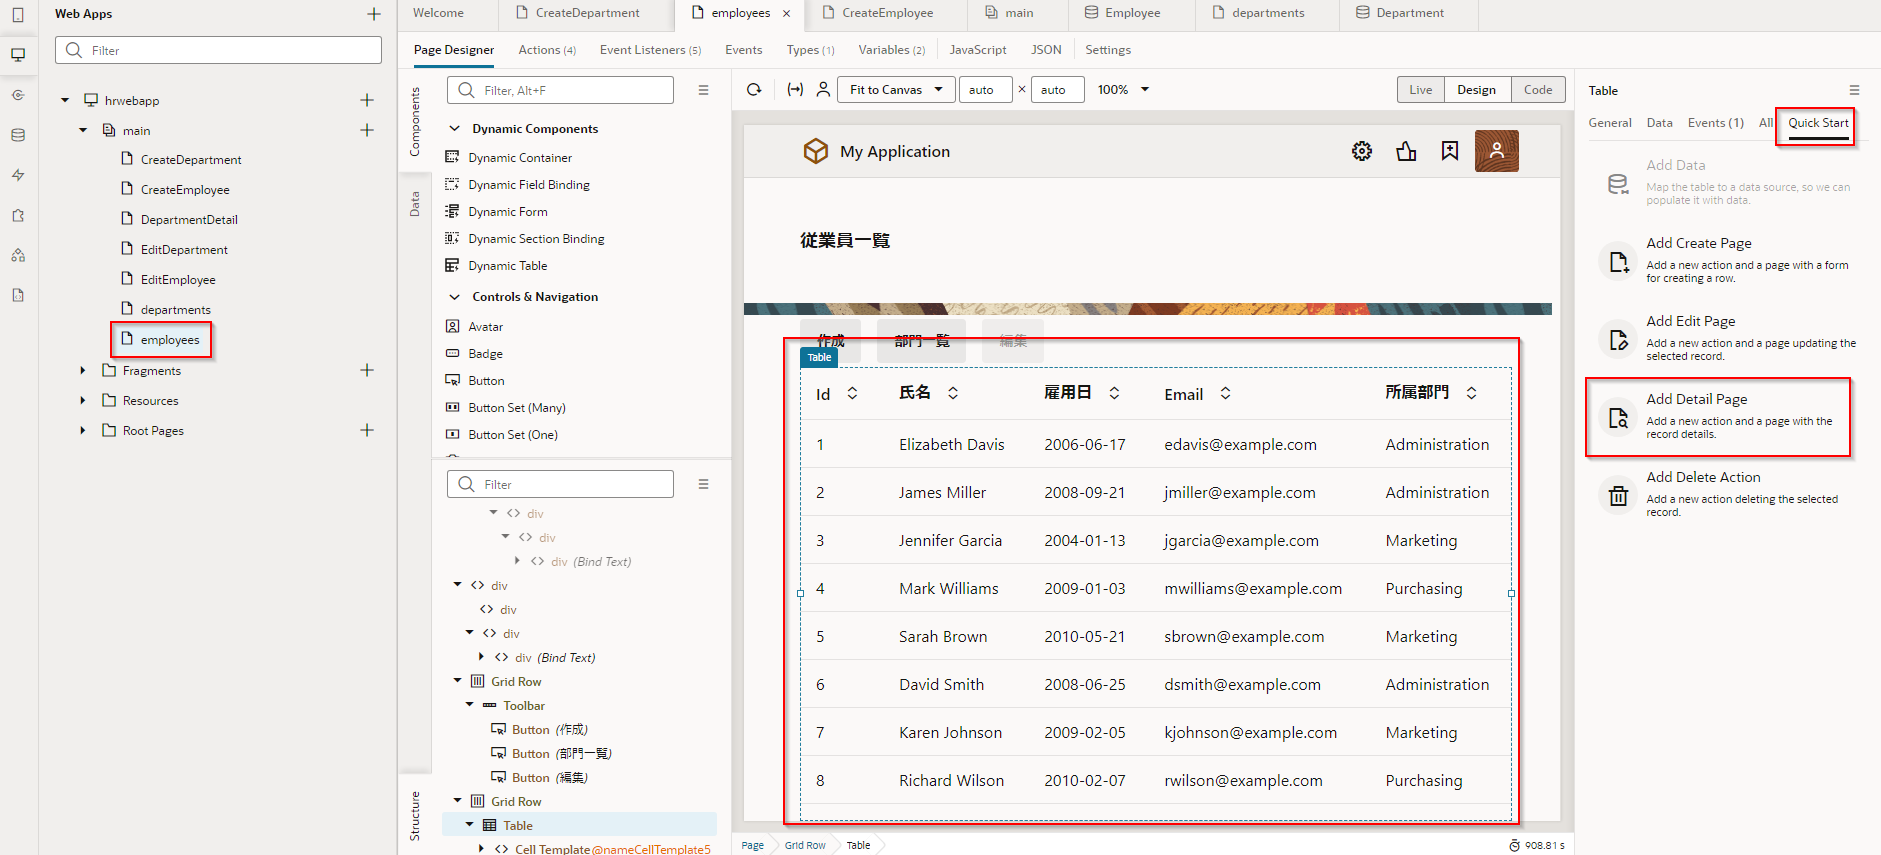
Task: Open the Components filter options menu
Action: coord(704,90)
